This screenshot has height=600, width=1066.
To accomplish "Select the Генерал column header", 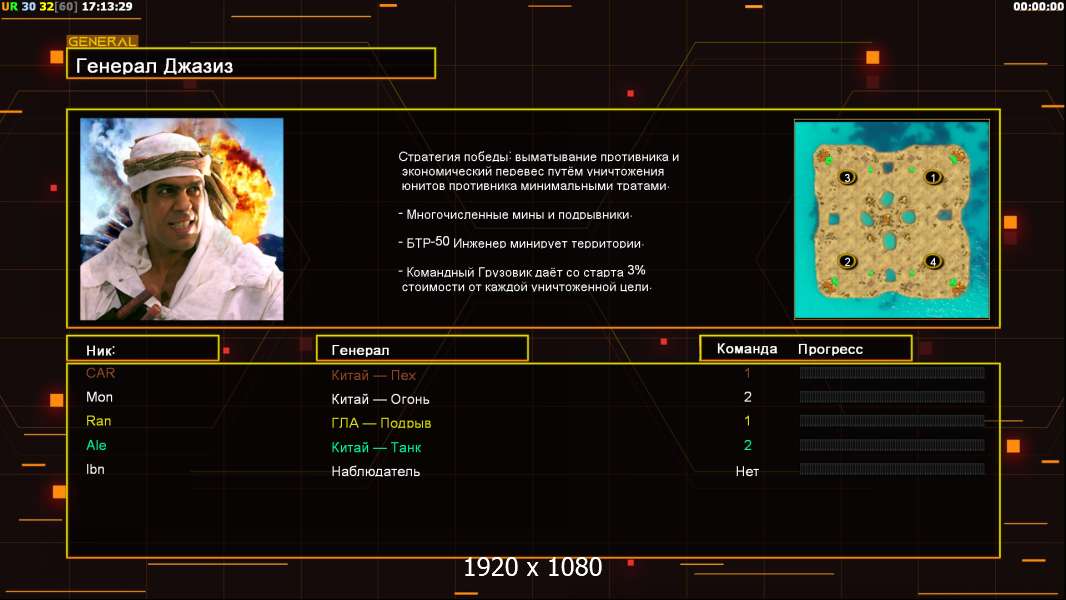I will pos(422,348).
